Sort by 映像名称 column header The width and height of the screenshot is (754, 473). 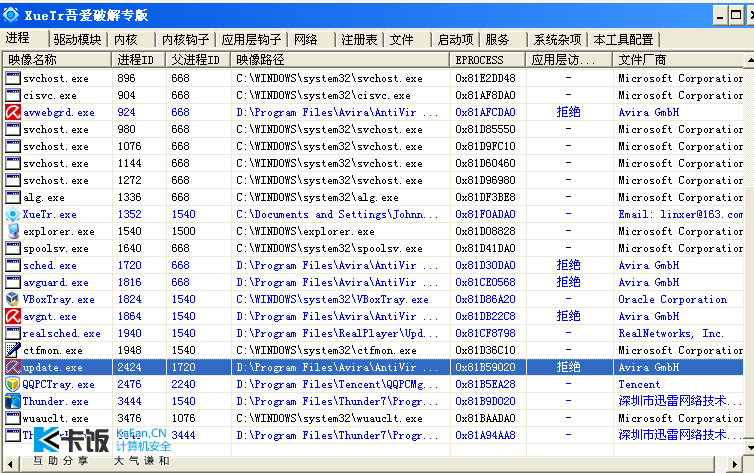point(57,60)
